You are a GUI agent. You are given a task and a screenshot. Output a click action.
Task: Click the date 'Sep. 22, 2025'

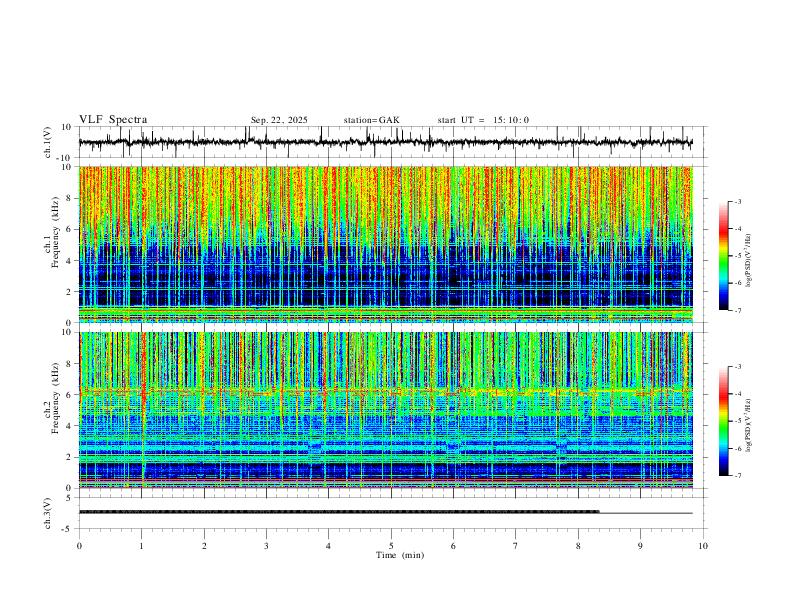pyautogui.click(x=279, y=120)
